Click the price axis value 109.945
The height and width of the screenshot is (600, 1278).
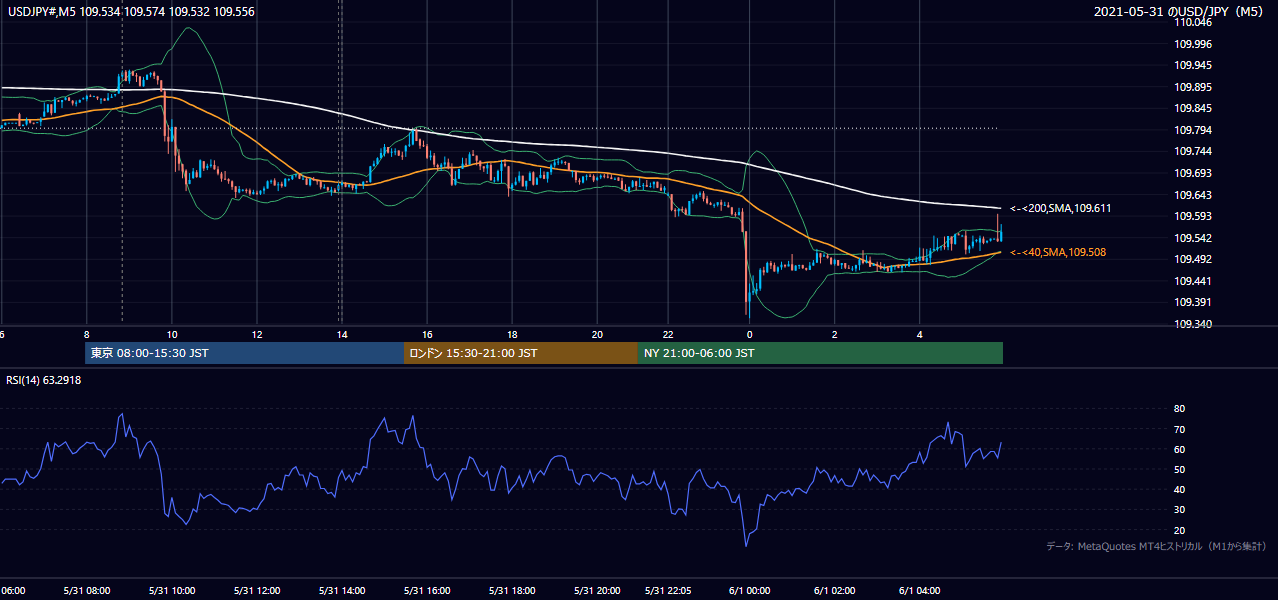[x=1195, y=66]
